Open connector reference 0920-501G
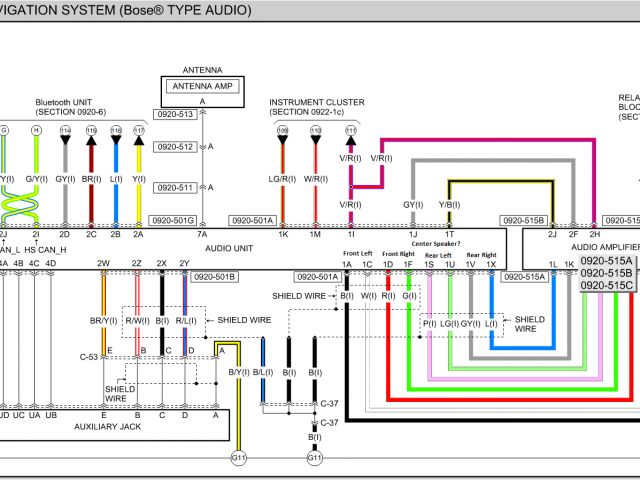The width and height of the screenshot is (640, 480). tap(172, 220)
